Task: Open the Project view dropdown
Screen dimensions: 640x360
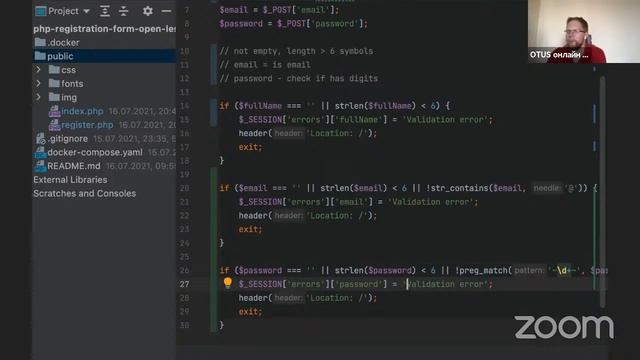Action: 87,11
